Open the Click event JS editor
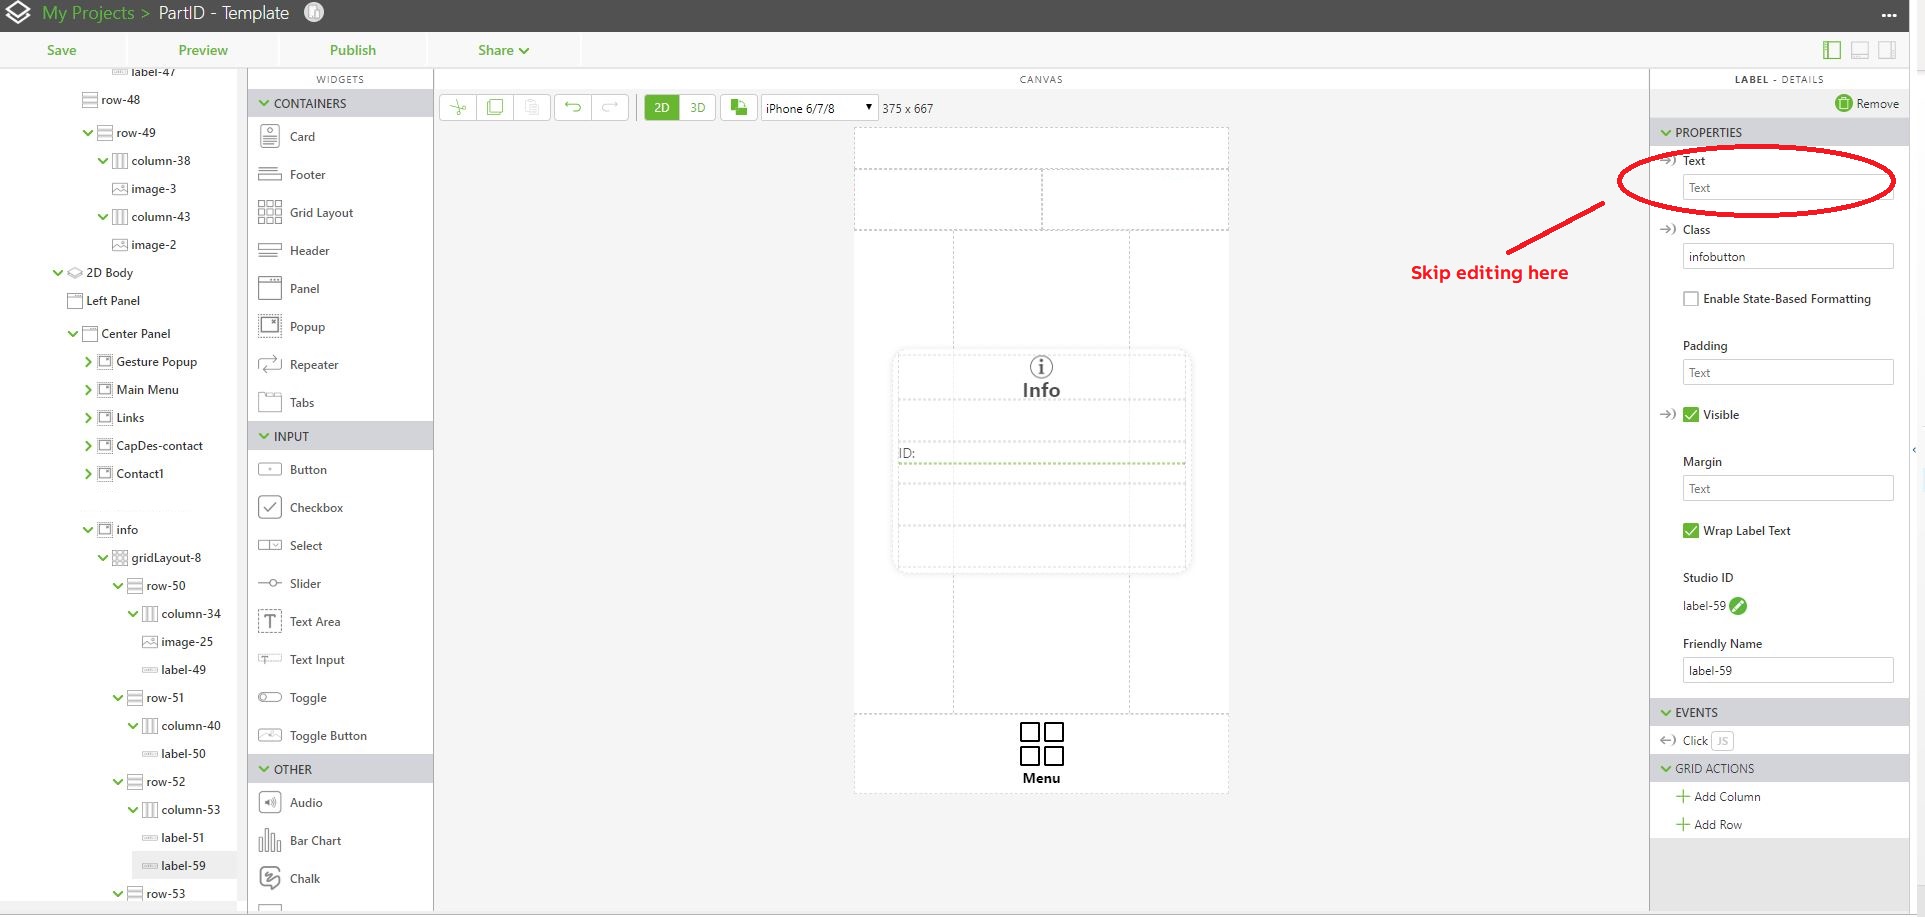This screenshot has width=1925, height=917. click(1722, 741)
